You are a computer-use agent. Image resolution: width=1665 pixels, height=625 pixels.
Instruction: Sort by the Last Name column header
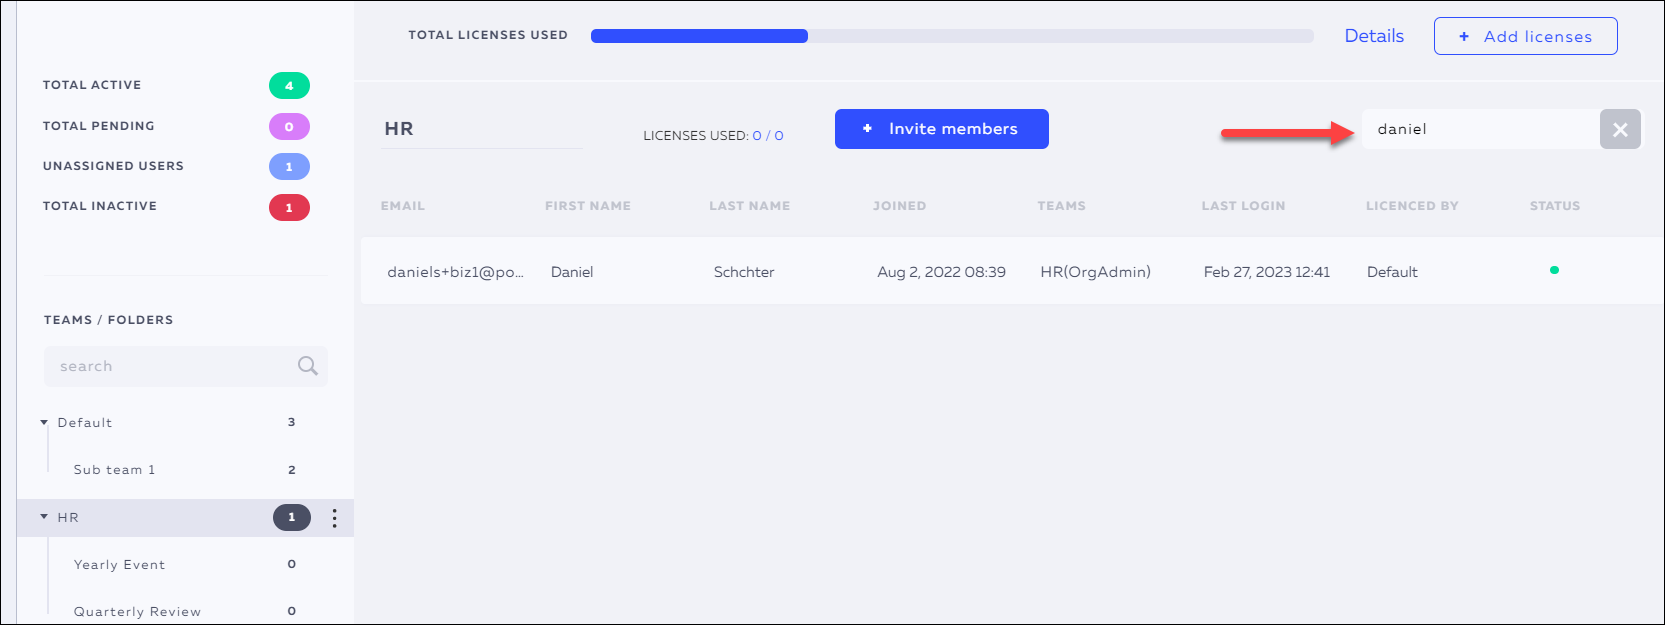pos(750,206)
